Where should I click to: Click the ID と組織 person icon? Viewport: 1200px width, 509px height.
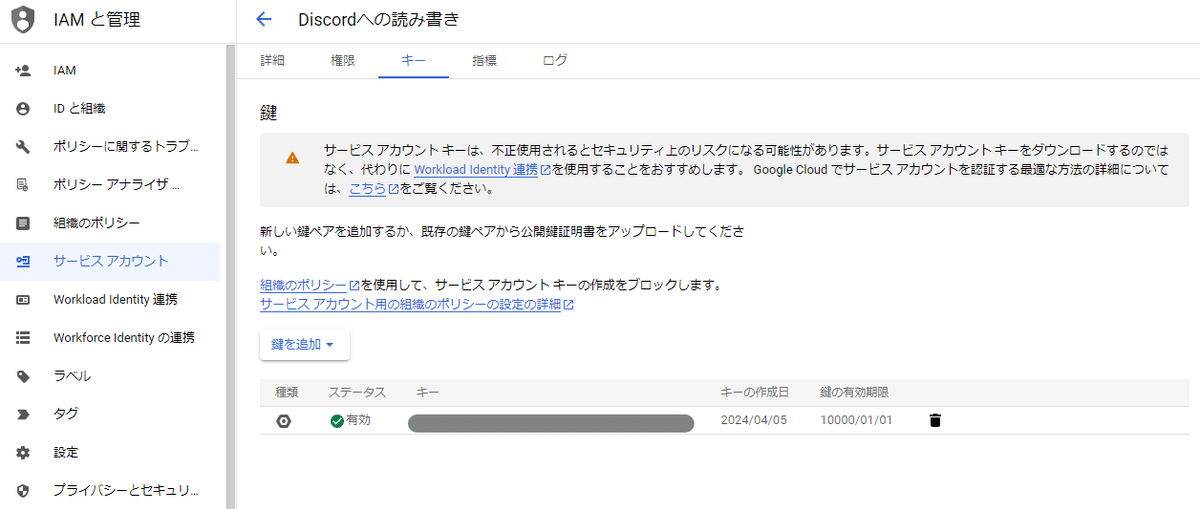click(23, 109)
